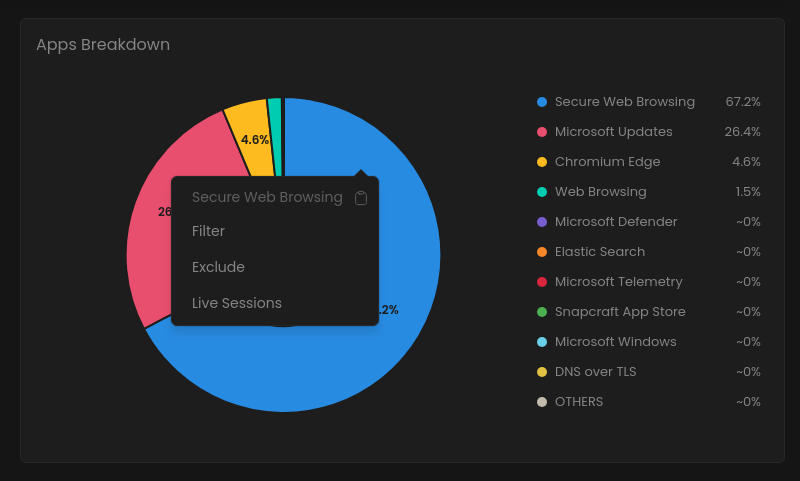Select Snapcraft App Store legend label
This screenshot has height=481, width=800.
[620, 312]
